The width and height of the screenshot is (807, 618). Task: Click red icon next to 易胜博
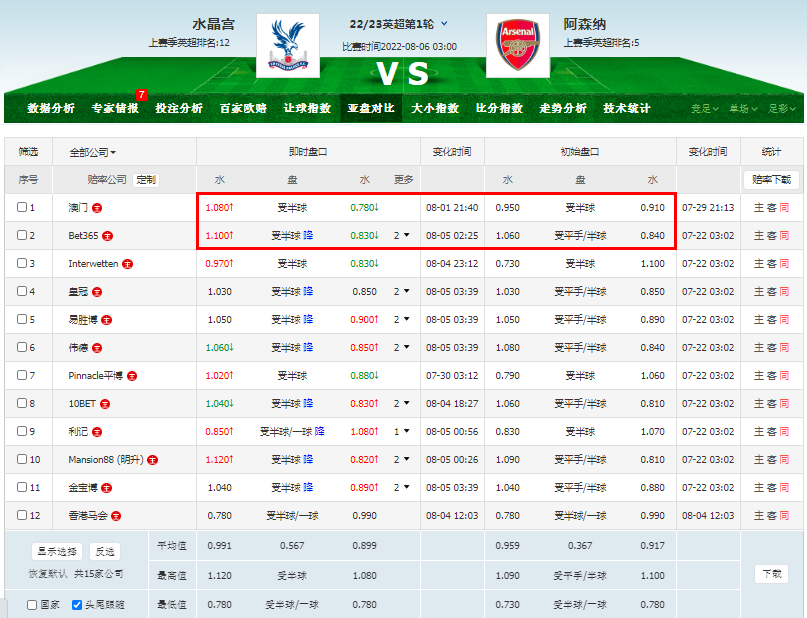[107, 320]
